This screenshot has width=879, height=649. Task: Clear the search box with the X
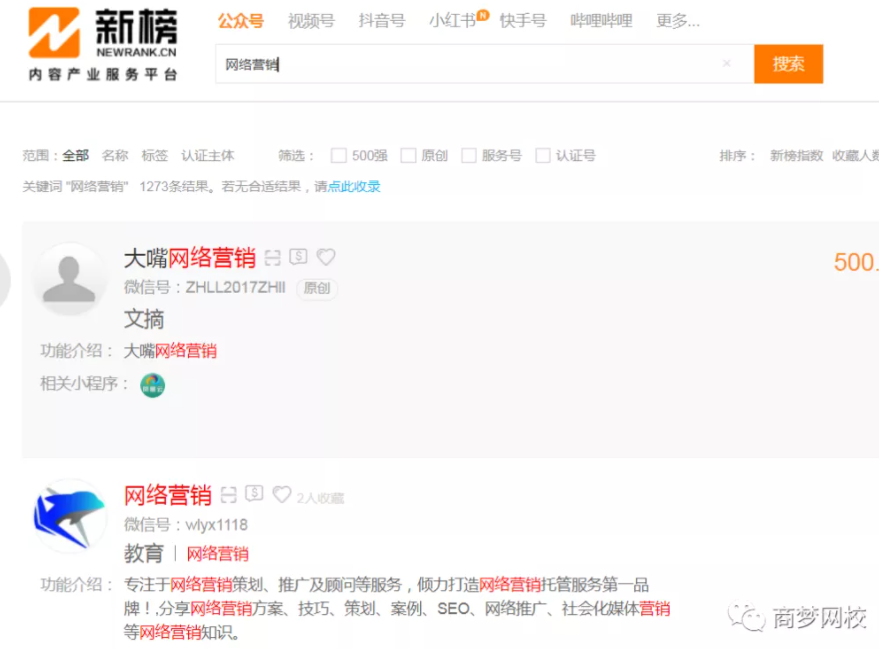tap(727, 63)
